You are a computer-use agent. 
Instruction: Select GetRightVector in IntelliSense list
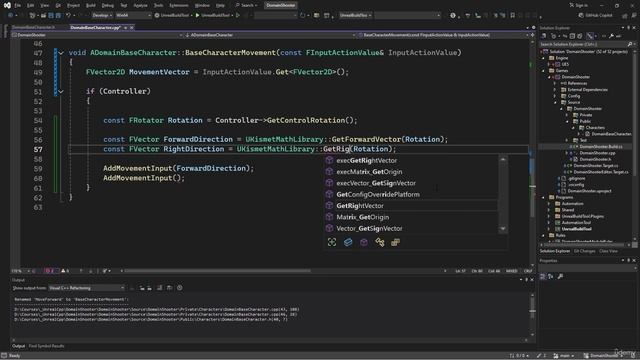pyautogui.click(x=411, y=206)
